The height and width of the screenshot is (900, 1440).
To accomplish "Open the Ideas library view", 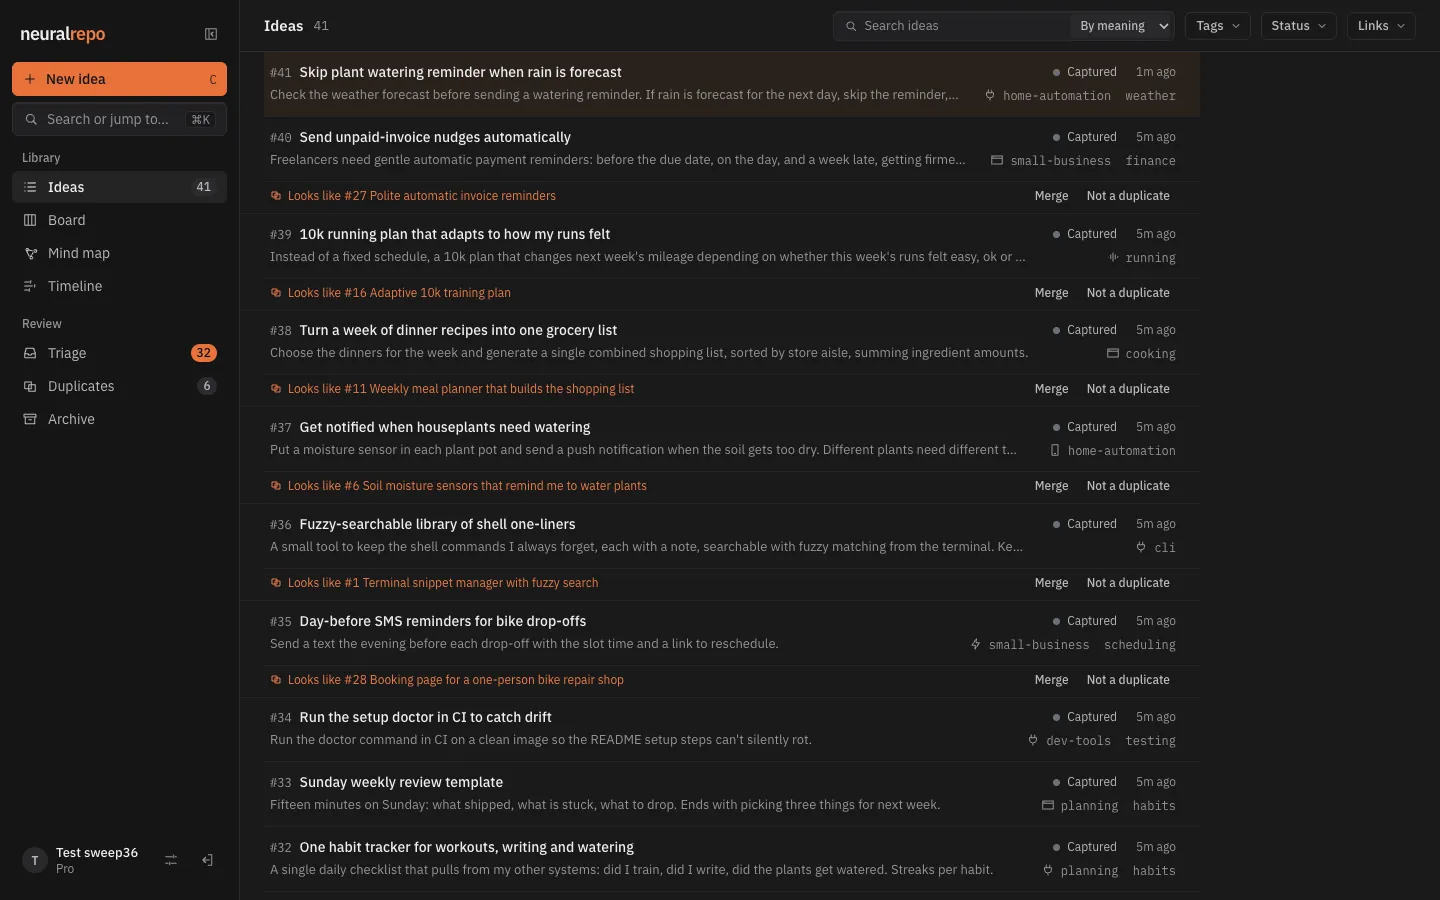I will click(x=119, y=187).
